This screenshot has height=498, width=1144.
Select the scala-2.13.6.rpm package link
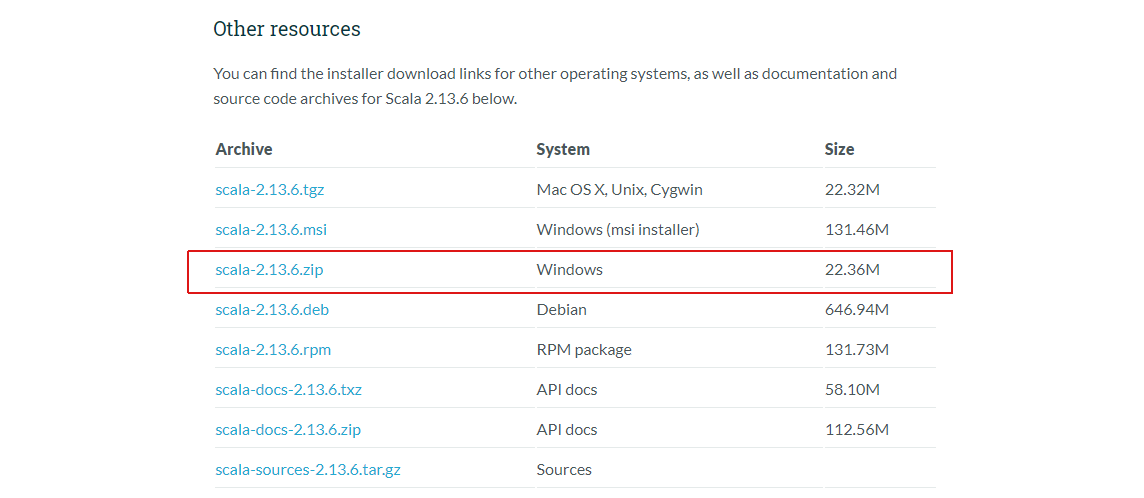273,349
